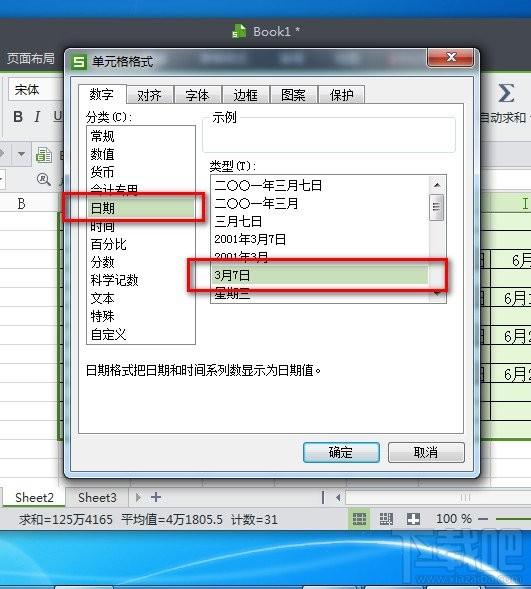Switch to the 字体 tab
Viewport: 531px width, 589px height.
click(198, 95)
